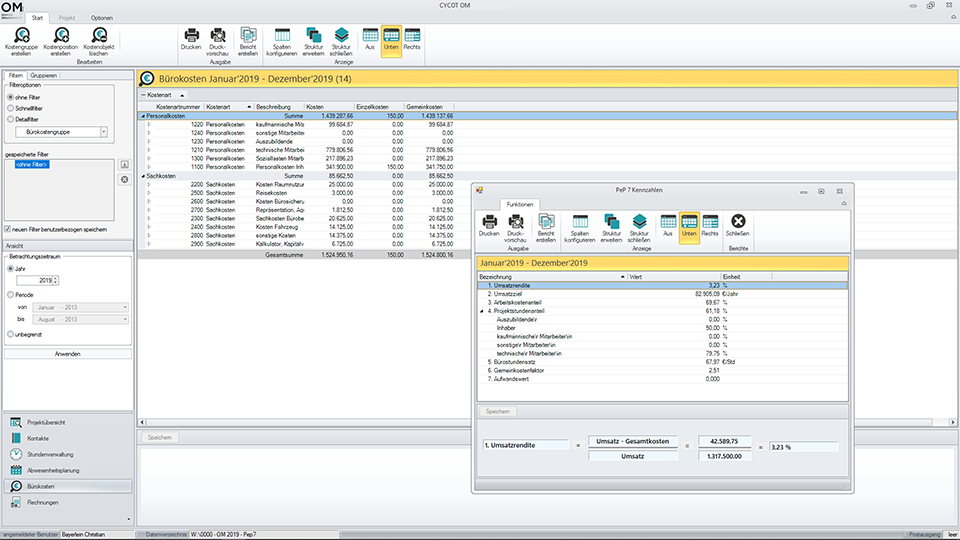Open Projektübersicht navigation item
The width and height of the screenshot is (960, 540).
coord(67,422)
